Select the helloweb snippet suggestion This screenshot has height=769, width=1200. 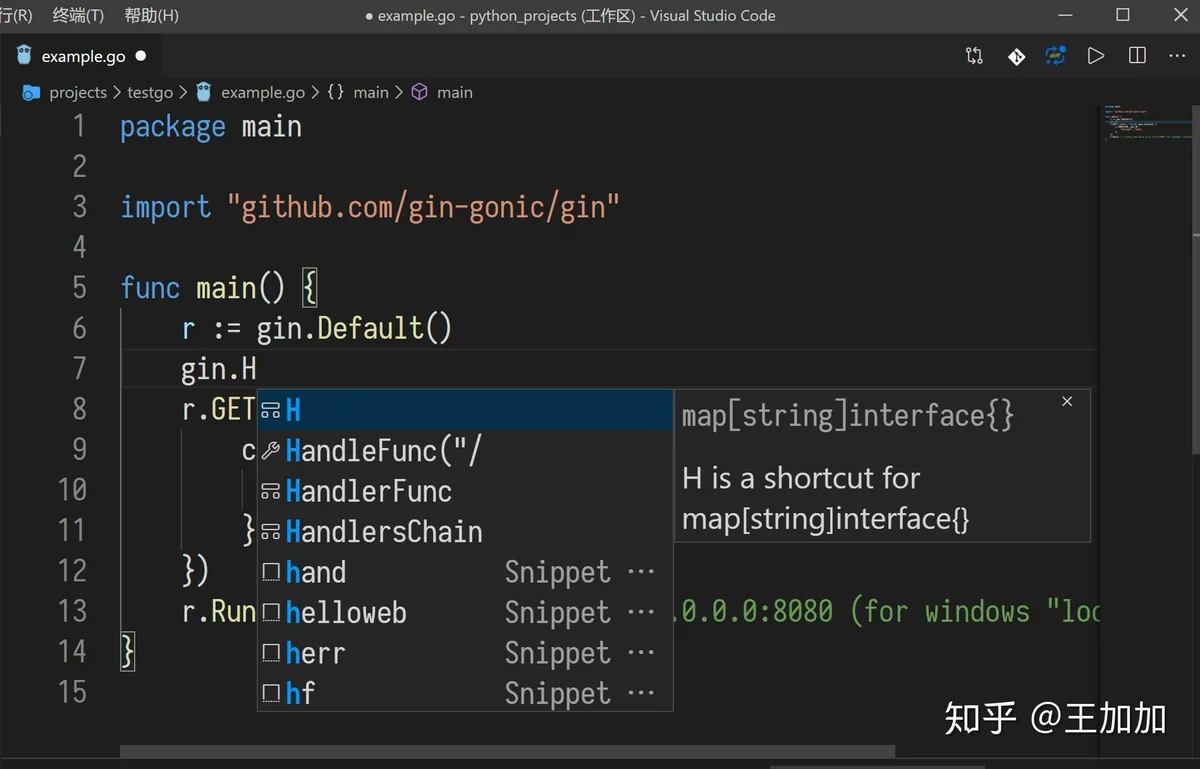click(x=465, y=612)
